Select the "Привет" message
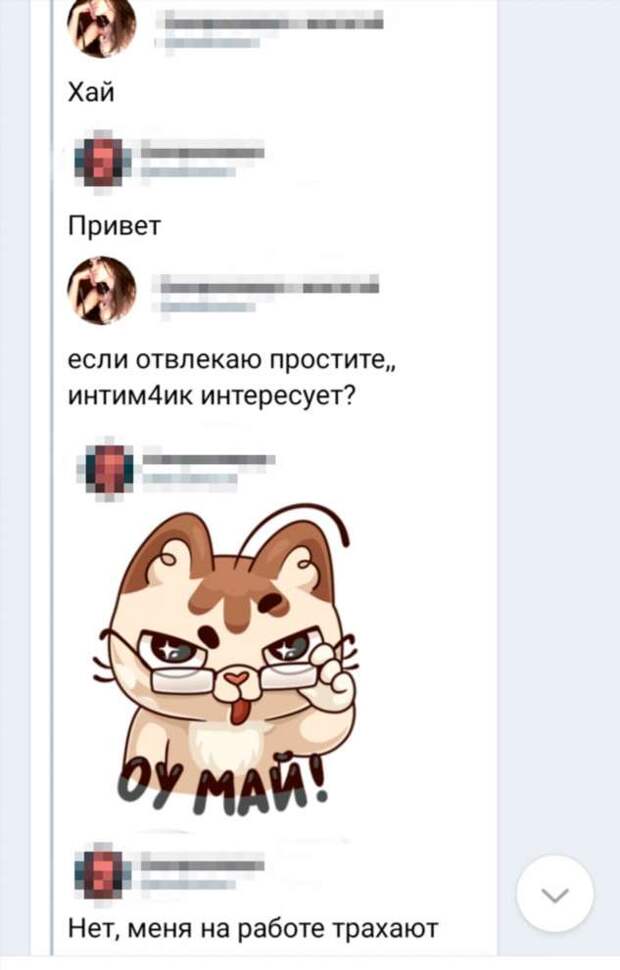620x970 pixels. pos(114,226)
